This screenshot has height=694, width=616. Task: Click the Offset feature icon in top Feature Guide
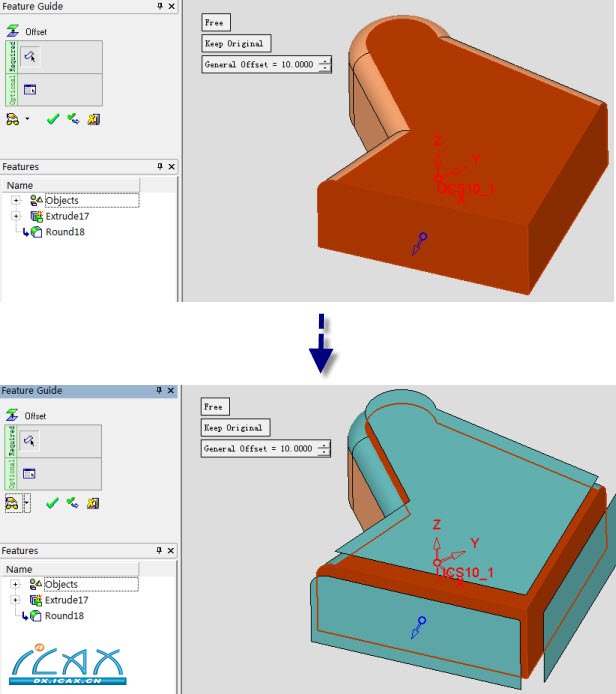tap(12, 31)
